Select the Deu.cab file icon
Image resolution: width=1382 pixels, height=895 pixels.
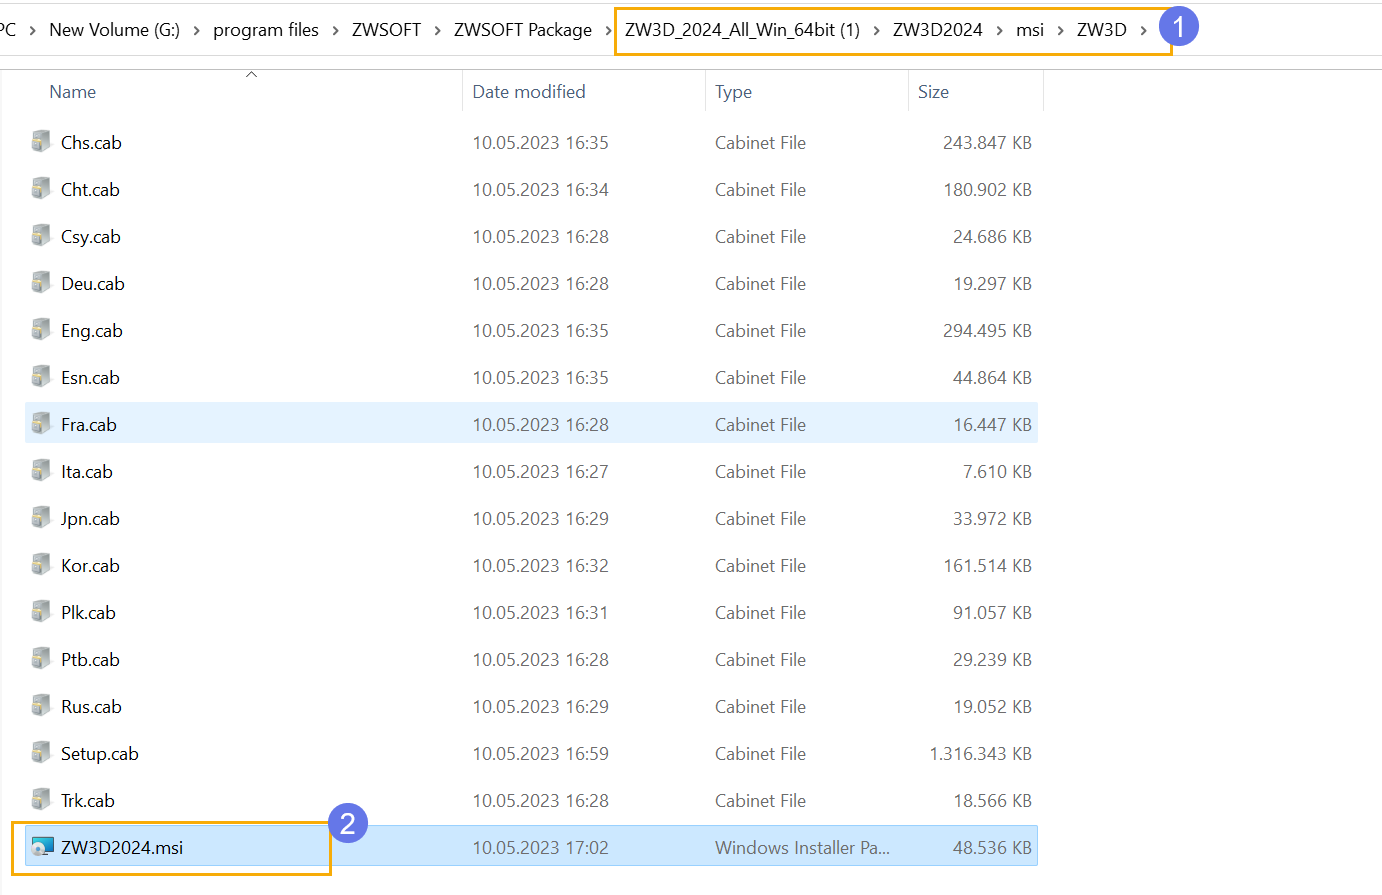(41, 283)
